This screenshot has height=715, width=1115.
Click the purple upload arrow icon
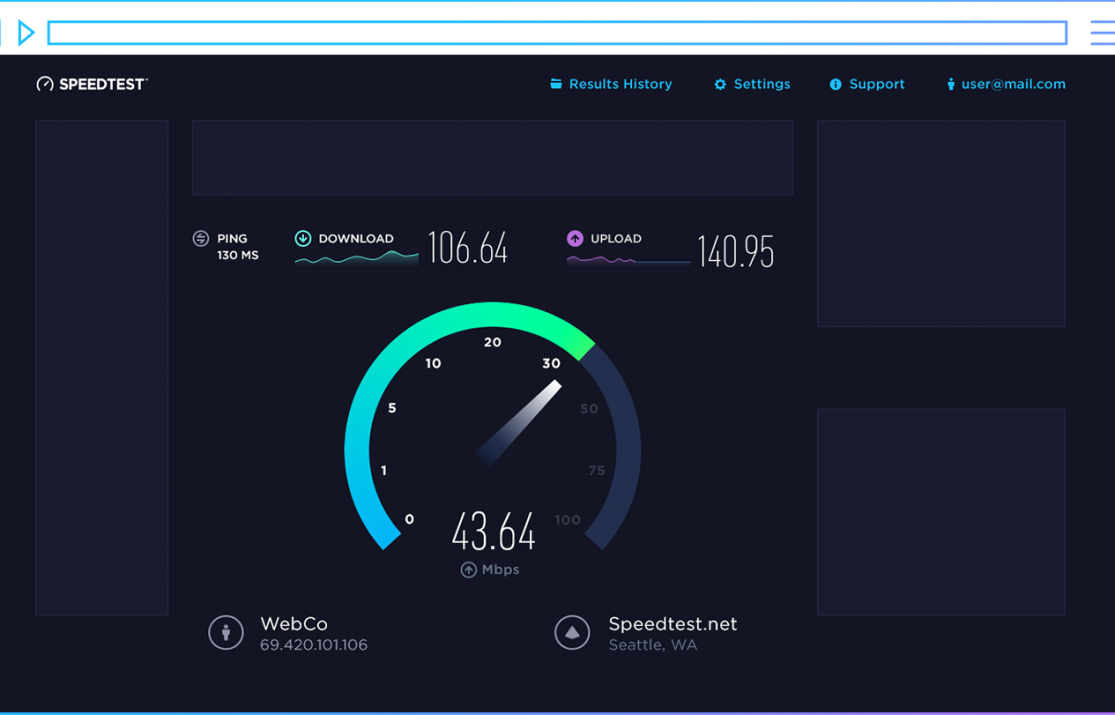coord(575,239)
